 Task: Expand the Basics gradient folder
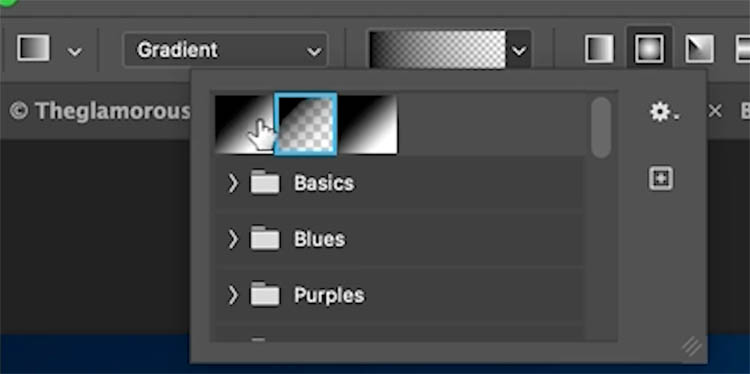(233, 183)
